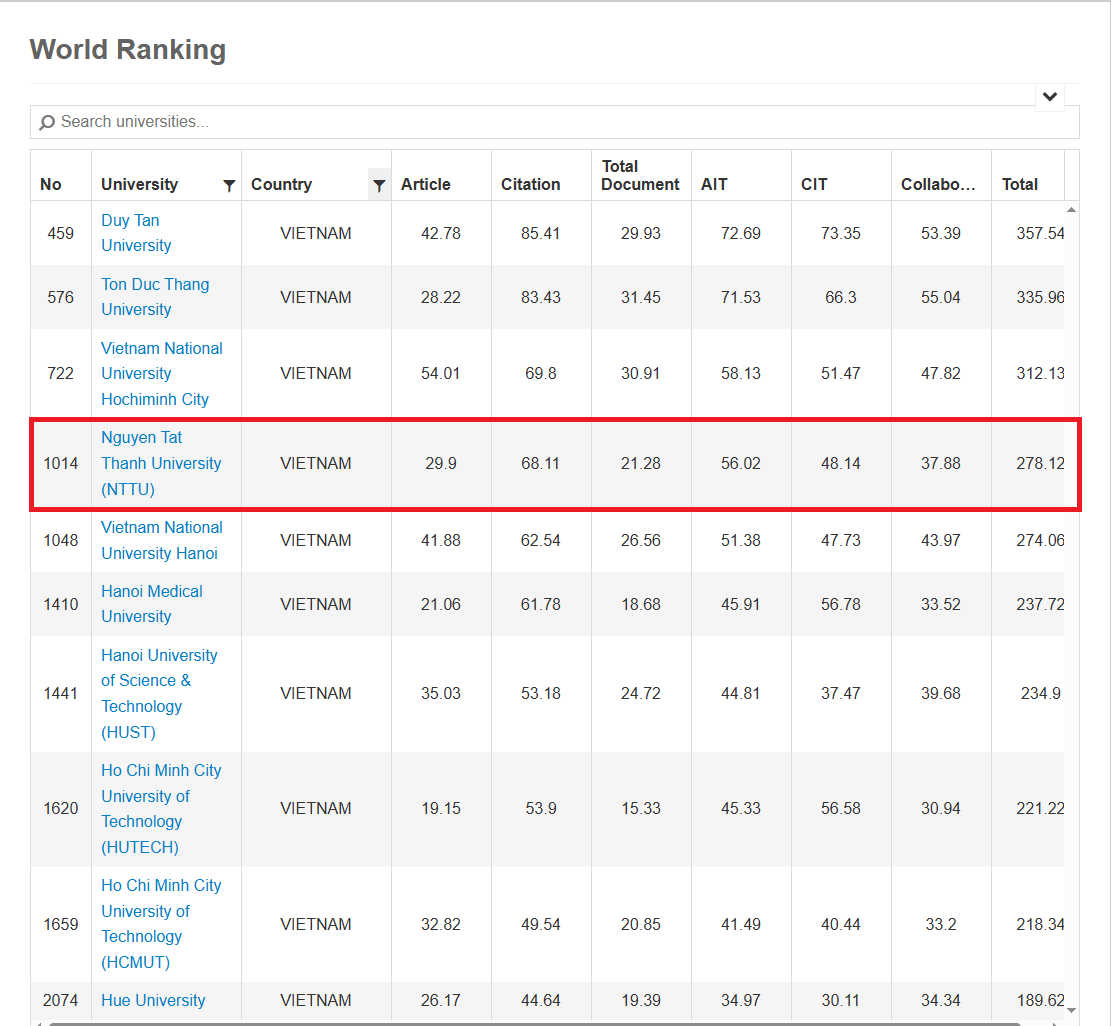
Task: Open Vietnam National University Hanoi link
Action: [x=162, y=540]
